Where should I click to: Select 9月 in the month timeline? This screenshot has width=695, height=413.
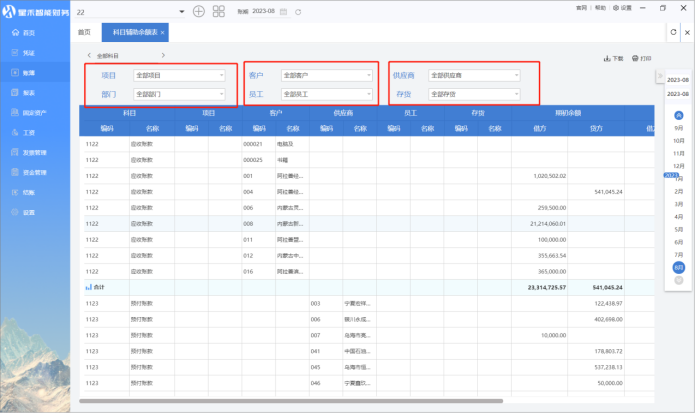679,128
